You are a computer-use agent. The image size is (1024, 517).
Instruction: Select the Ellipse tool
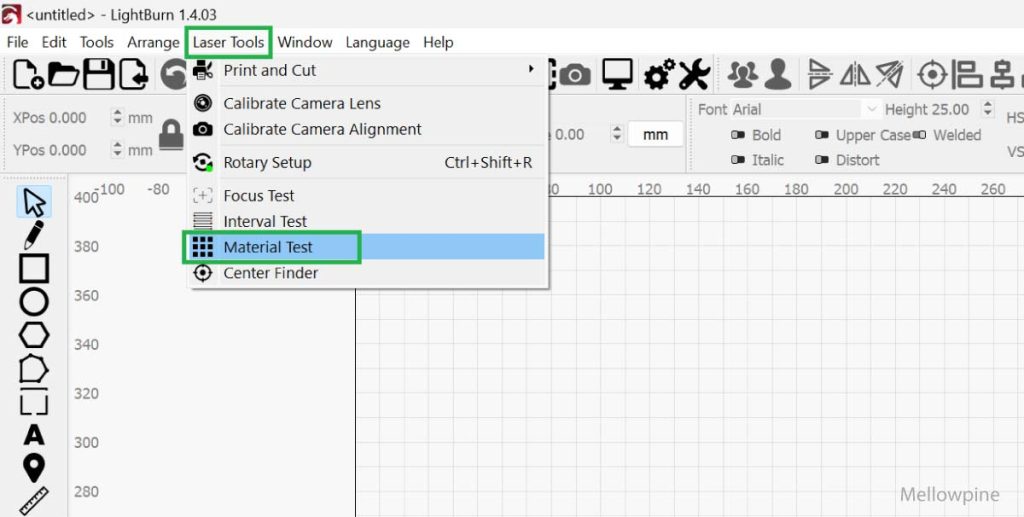[34, 302]
